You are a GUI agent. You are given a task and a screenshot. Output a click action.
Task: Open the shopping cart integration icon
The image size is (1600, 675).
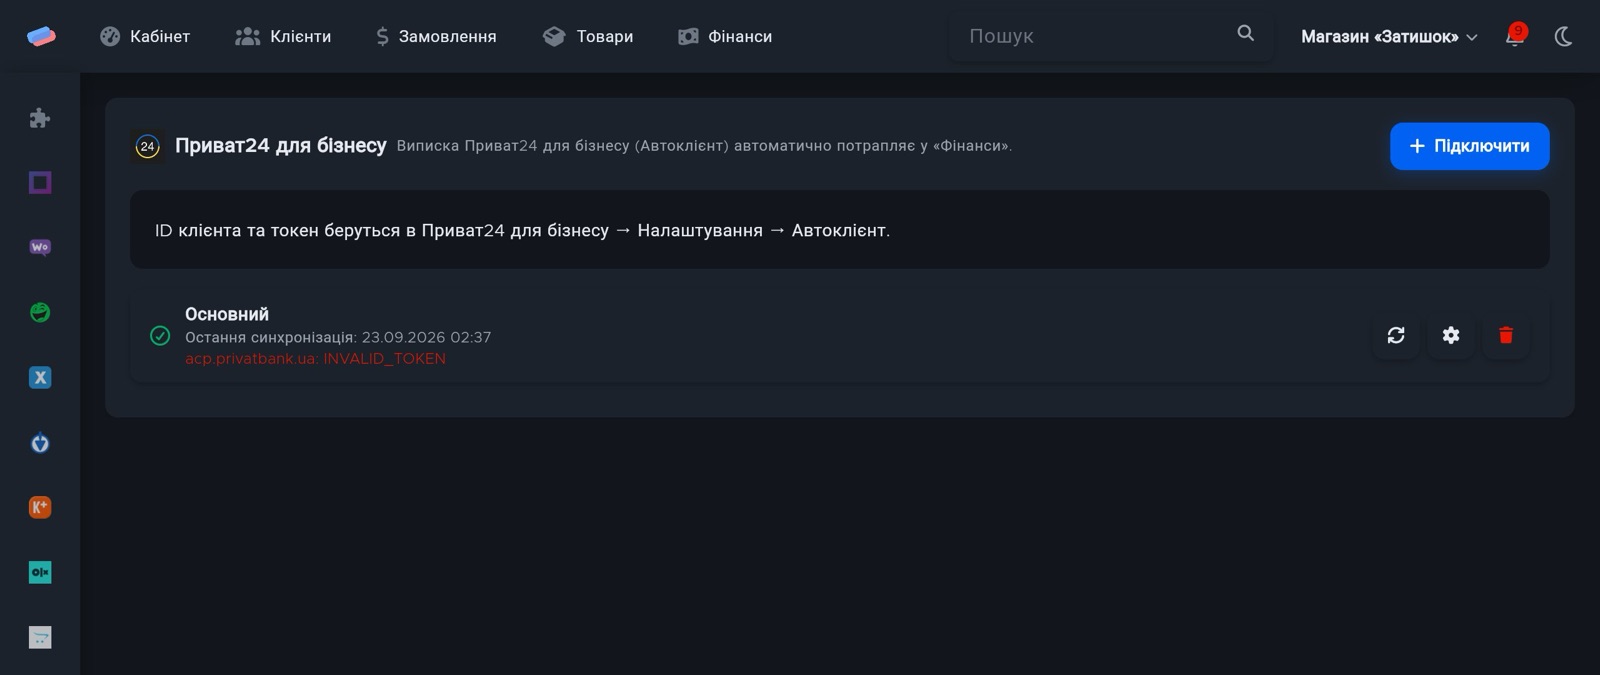40,637
